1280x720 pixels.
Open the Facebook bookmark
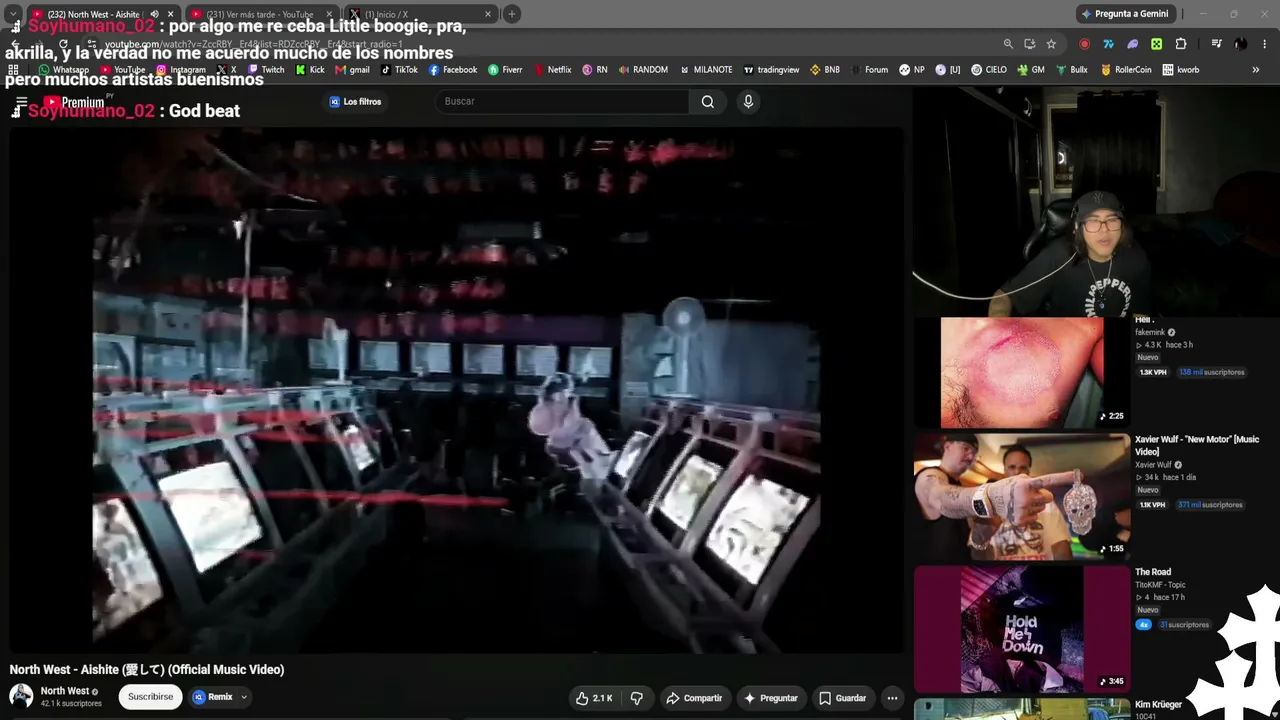tap(453, 70)
